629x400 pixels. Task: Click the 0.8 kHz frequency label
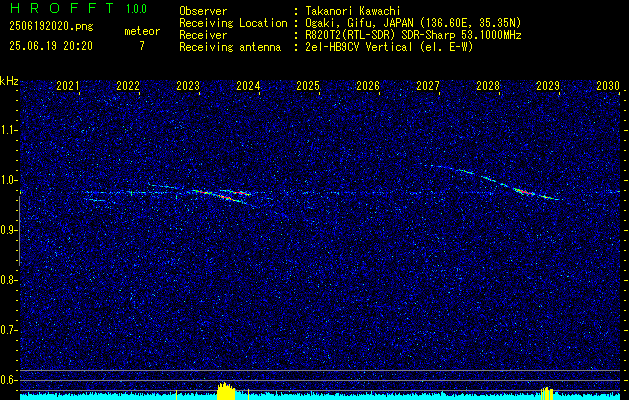click(9, 280)
